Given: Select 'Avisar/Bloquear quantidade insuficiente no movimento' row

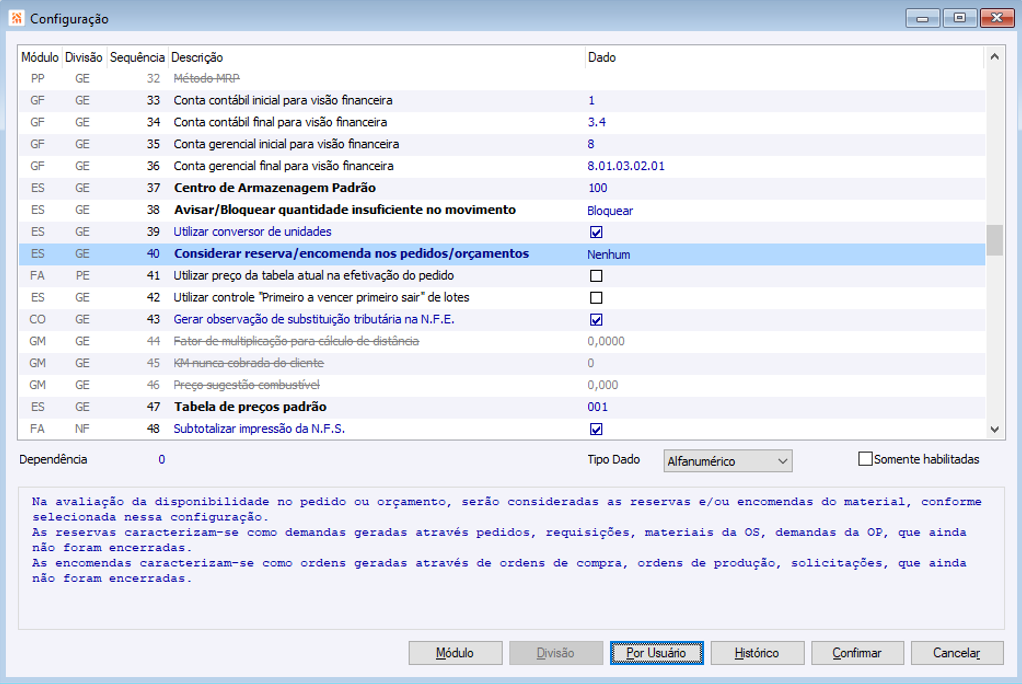Looking at the screenshot, I should pyautogui.click(x=502, y=210).
